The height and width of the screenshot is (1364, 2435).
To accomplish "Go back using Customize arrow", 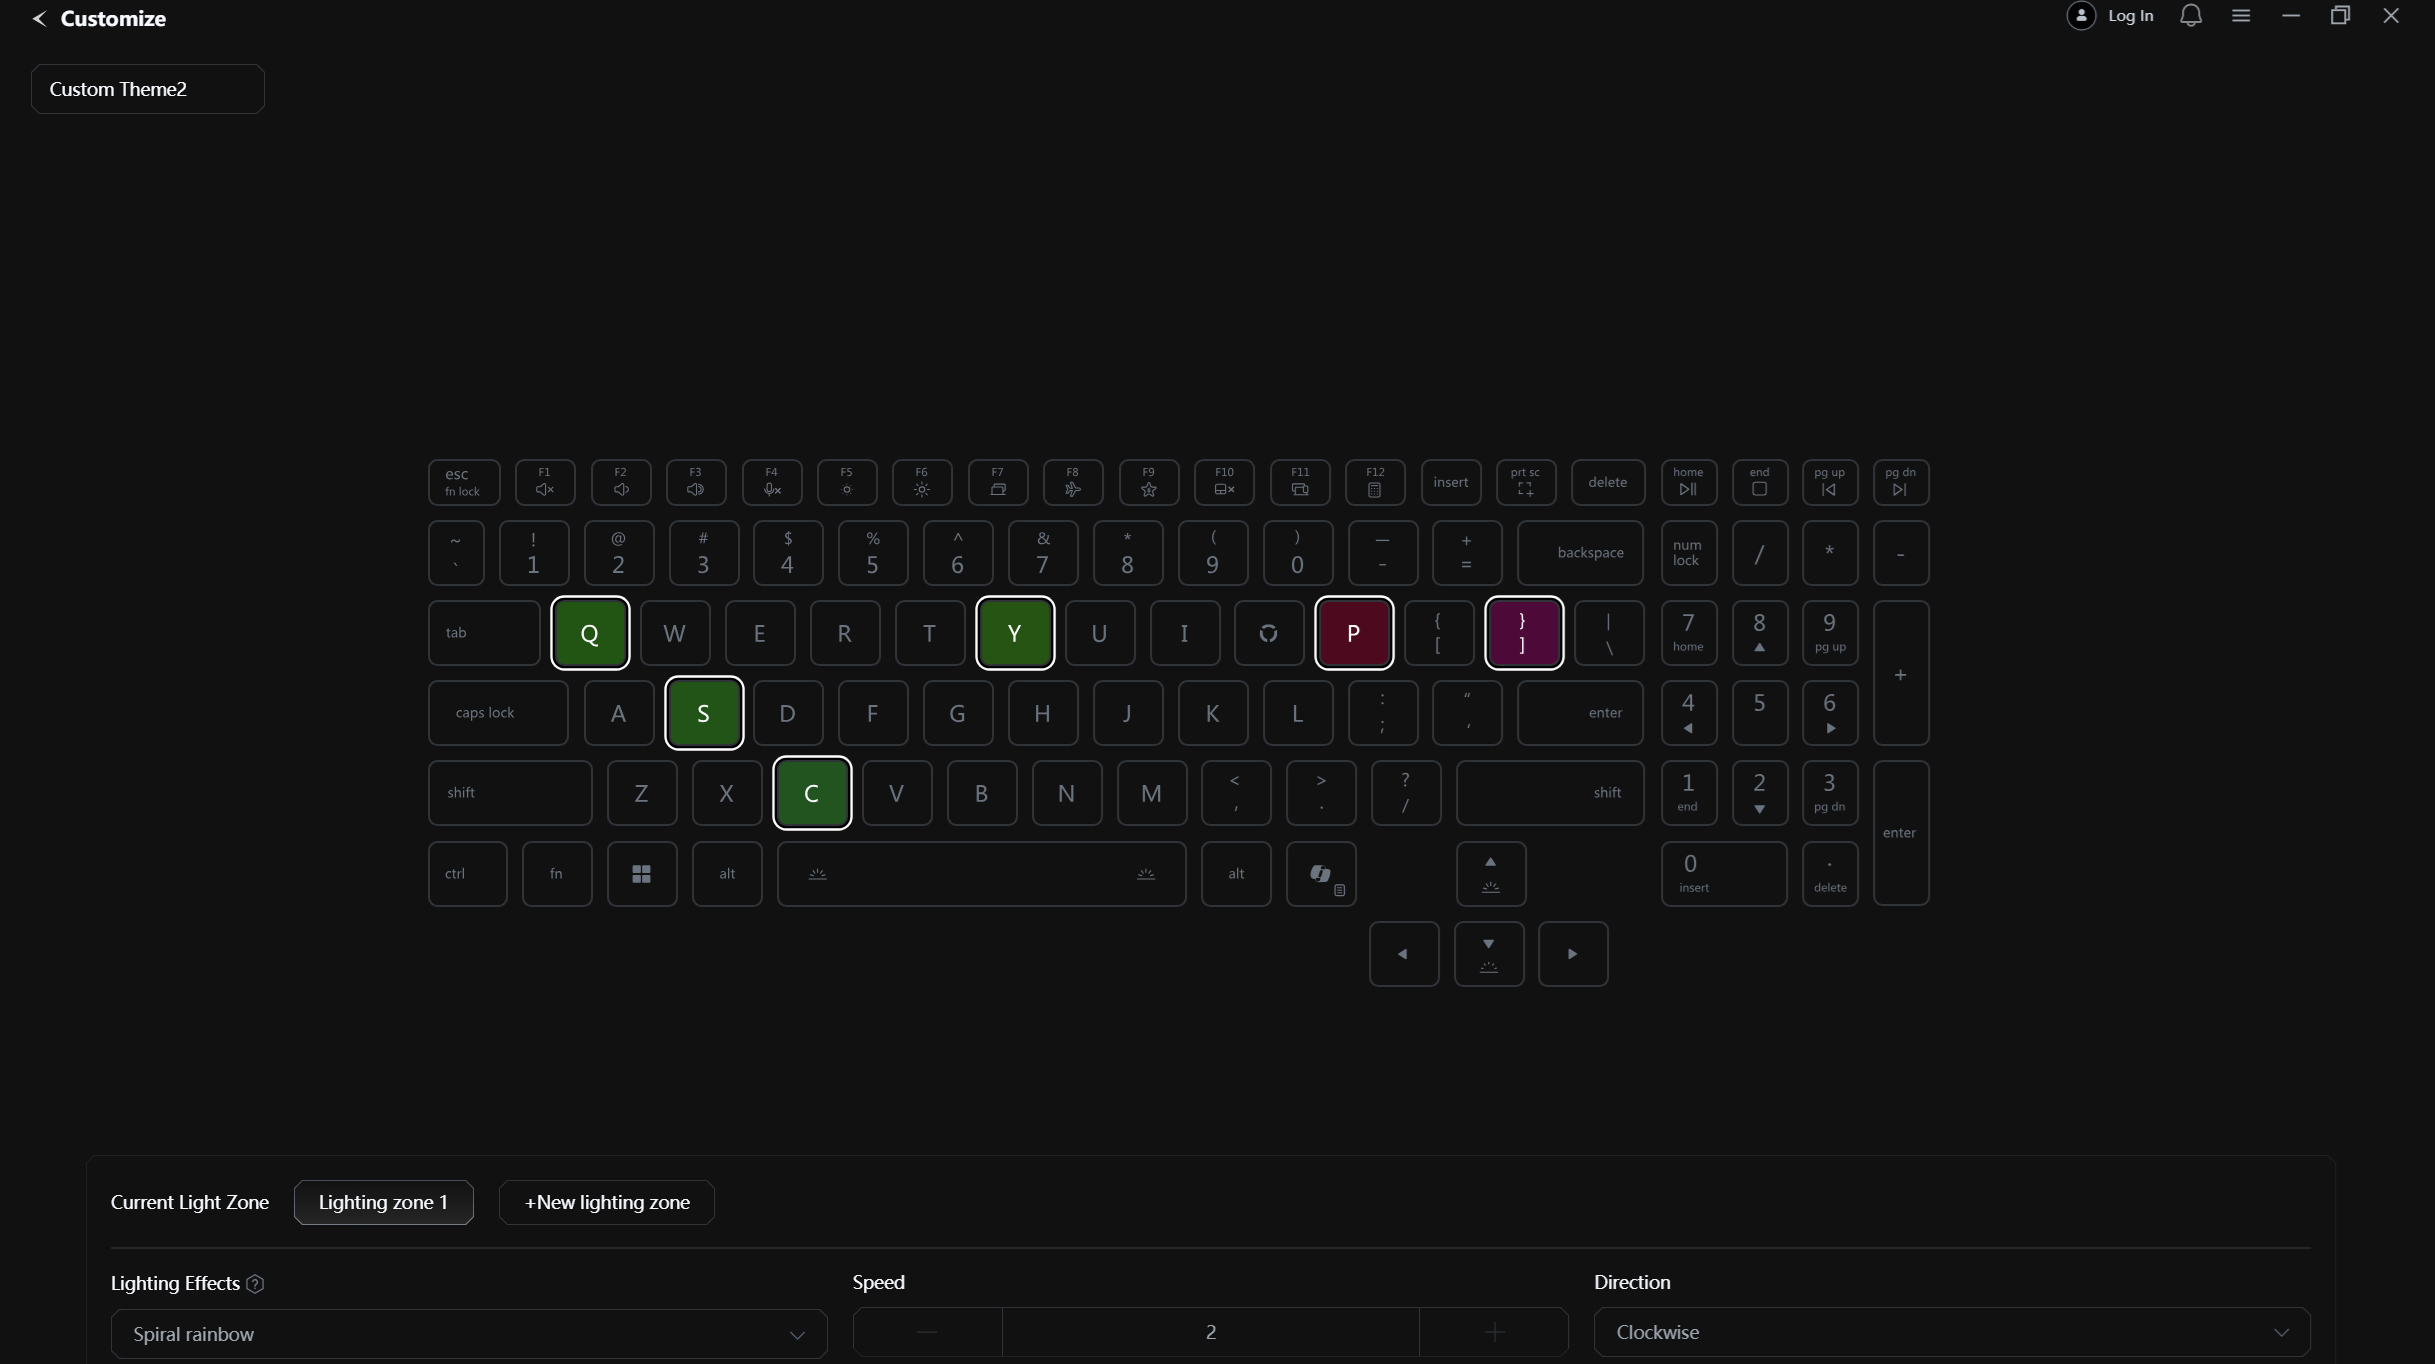I will click(x=39, y=19).
